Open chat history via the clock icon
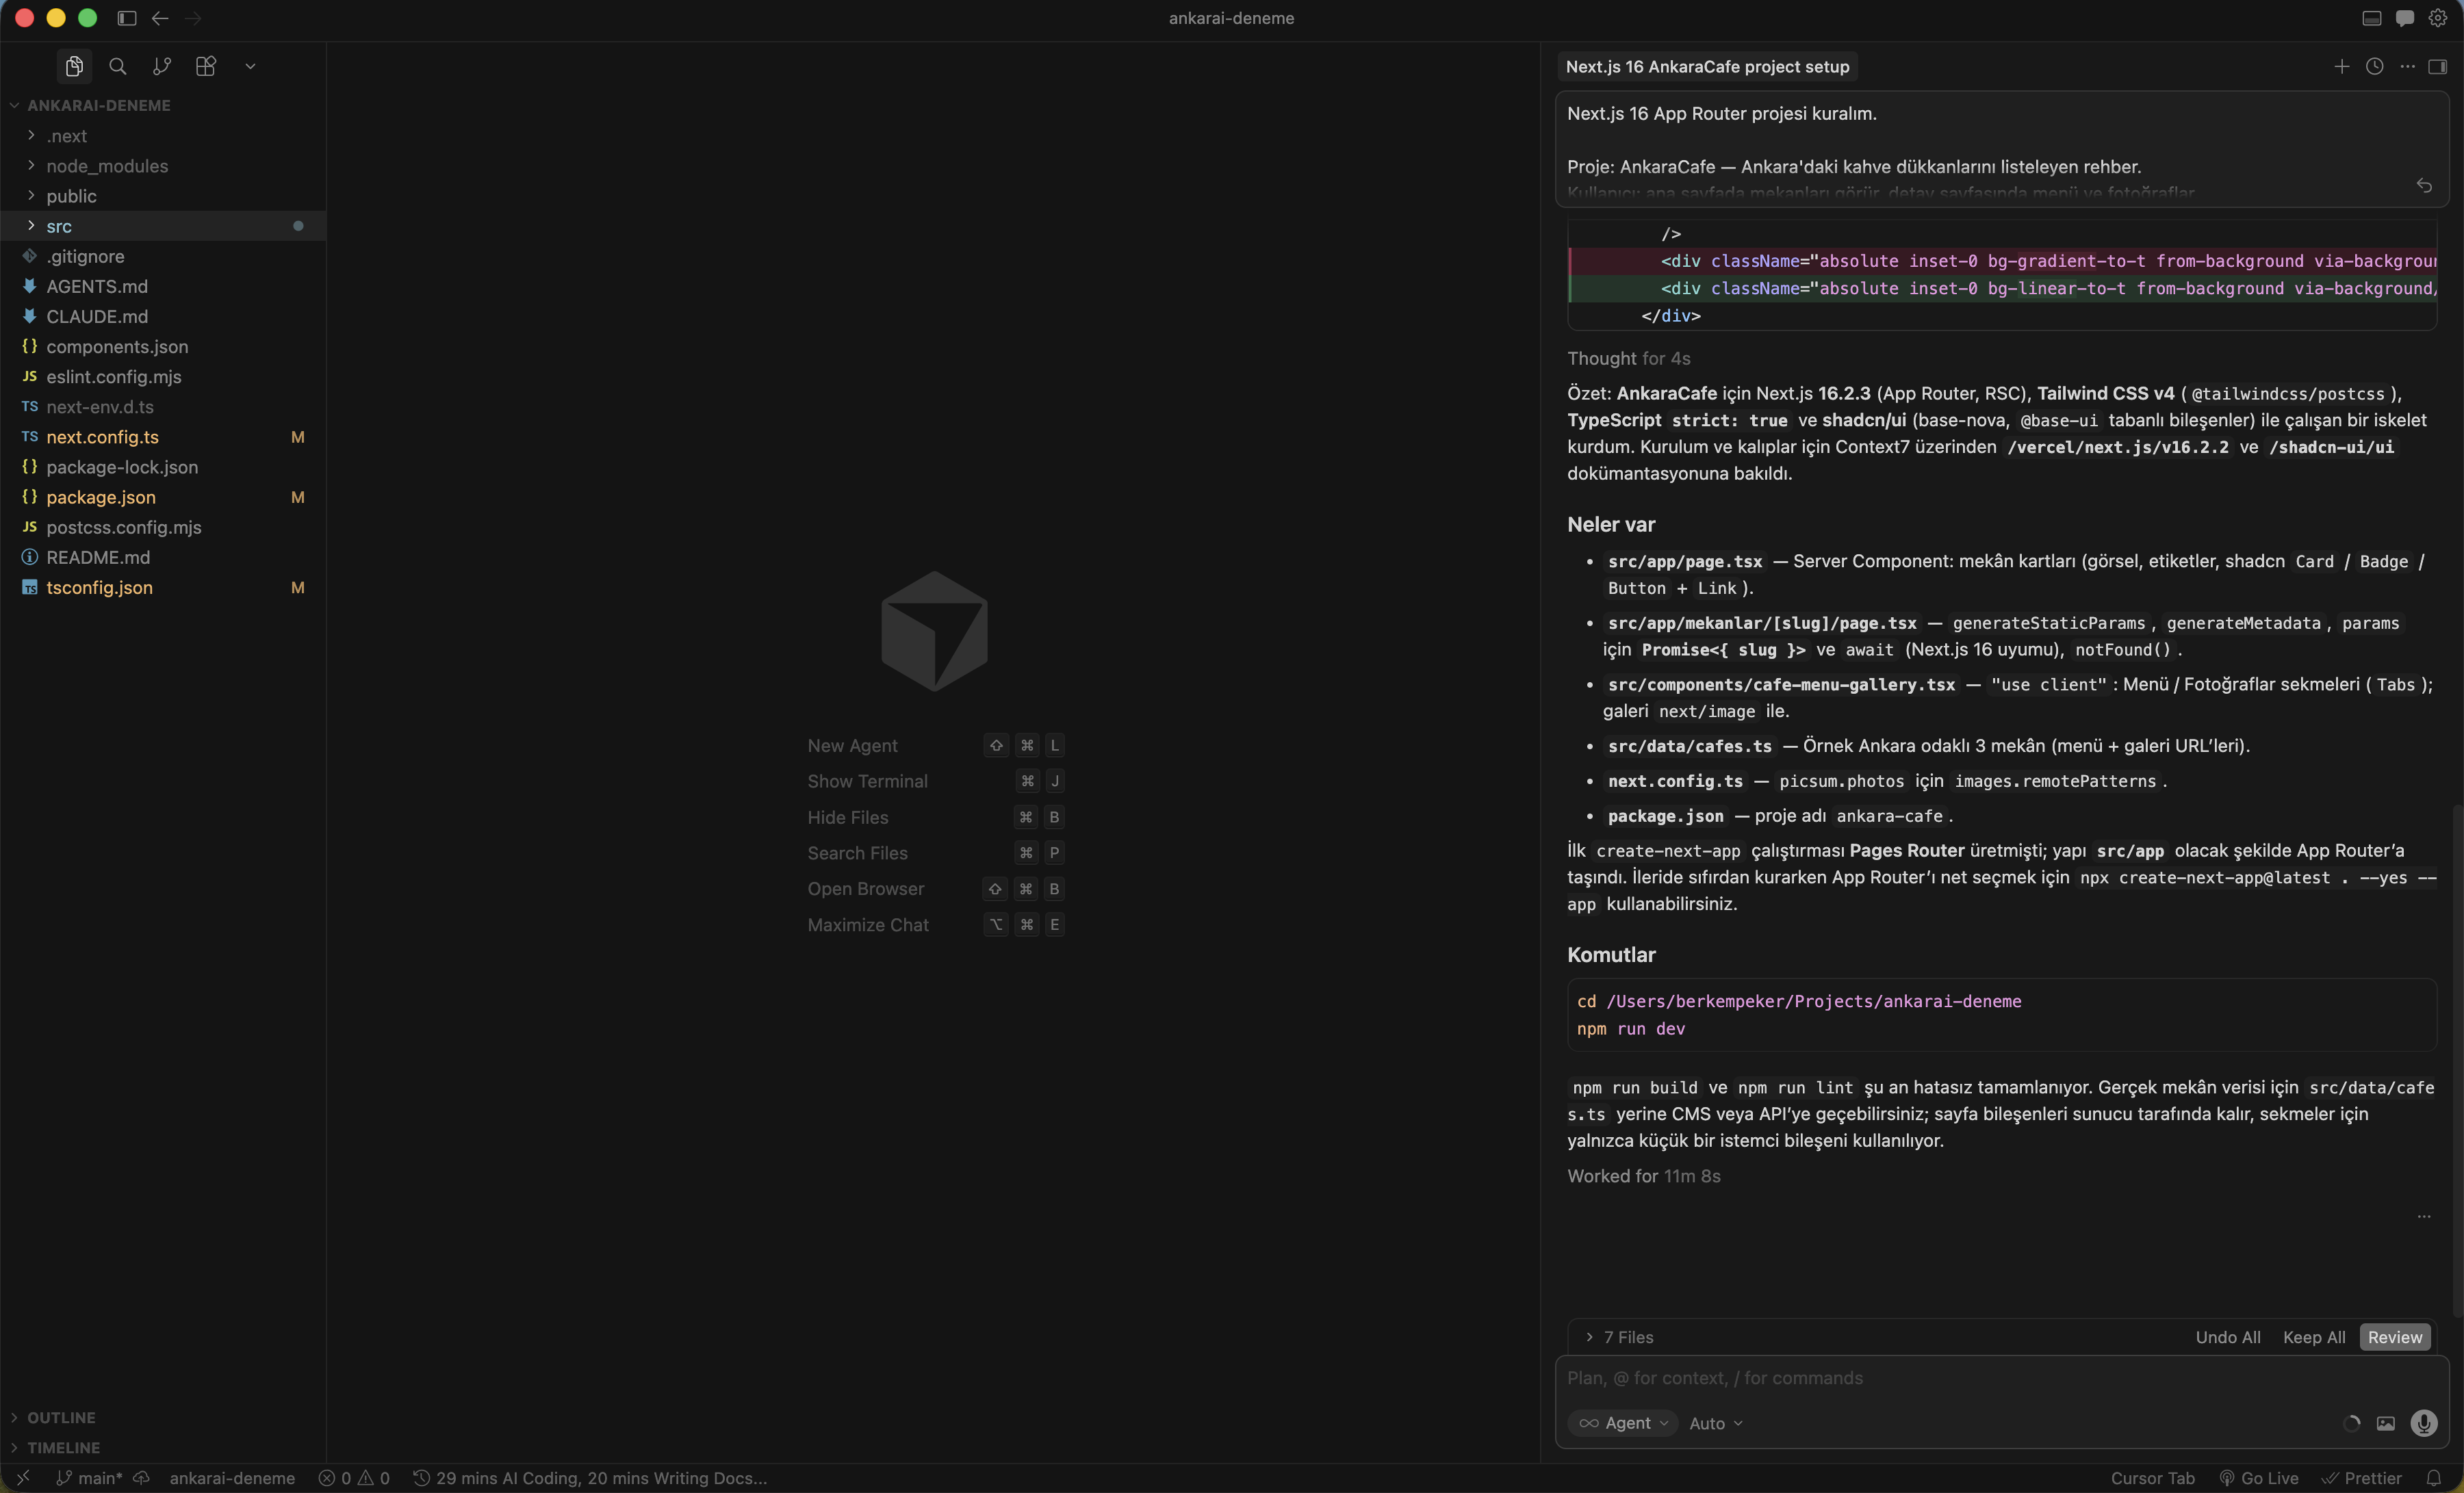The height and width of the screenshot is (1493, 2464). click(2375, 66)
